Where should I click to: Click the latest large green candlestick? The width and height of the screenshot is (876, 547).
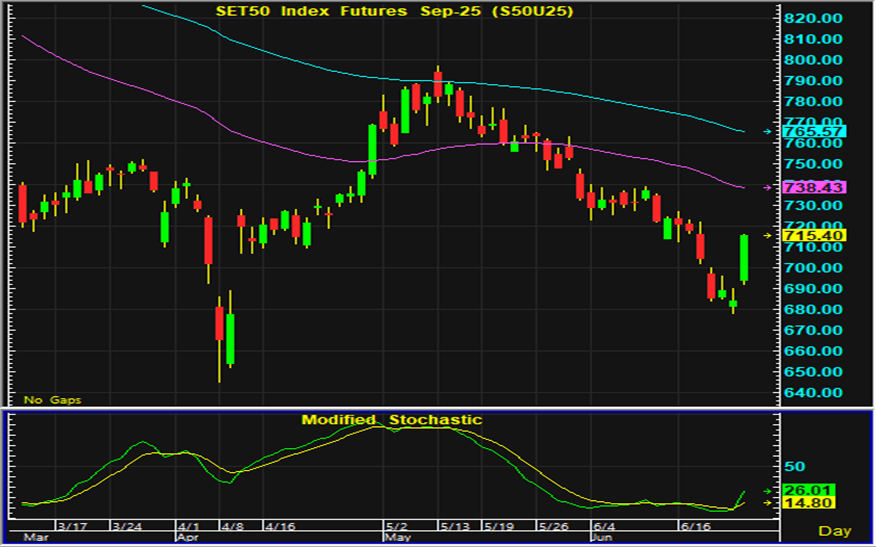tap(744, 258)
